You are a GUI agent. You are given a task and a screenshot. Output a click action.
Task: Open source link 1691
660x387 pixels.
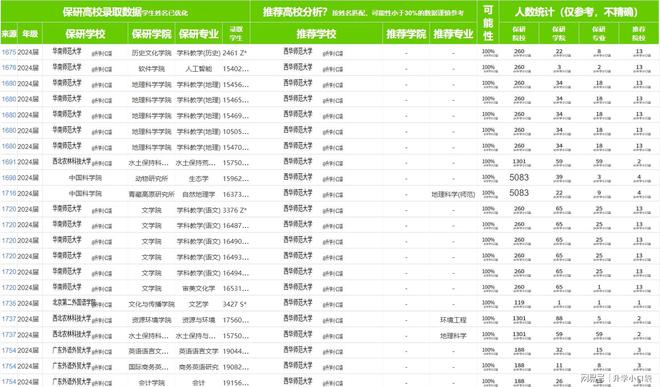click(9, 162)
